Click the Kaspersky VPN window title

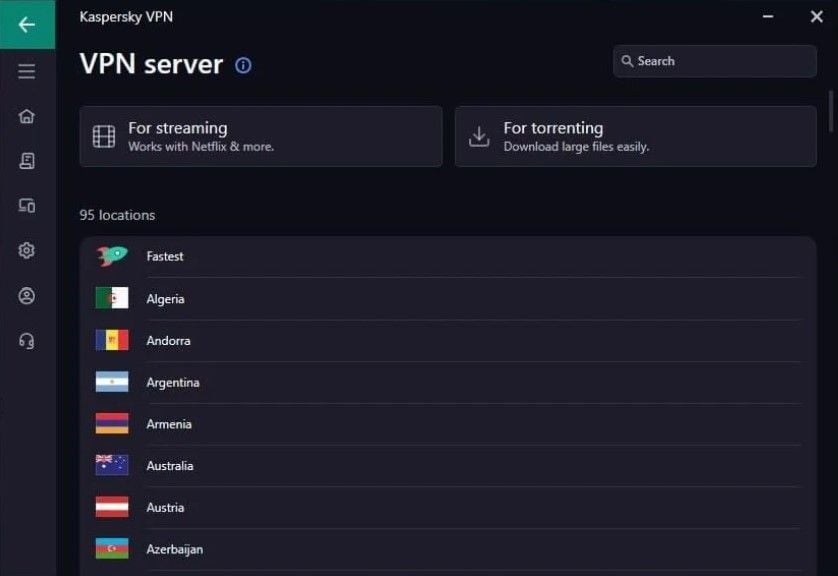tap(126, 17)
